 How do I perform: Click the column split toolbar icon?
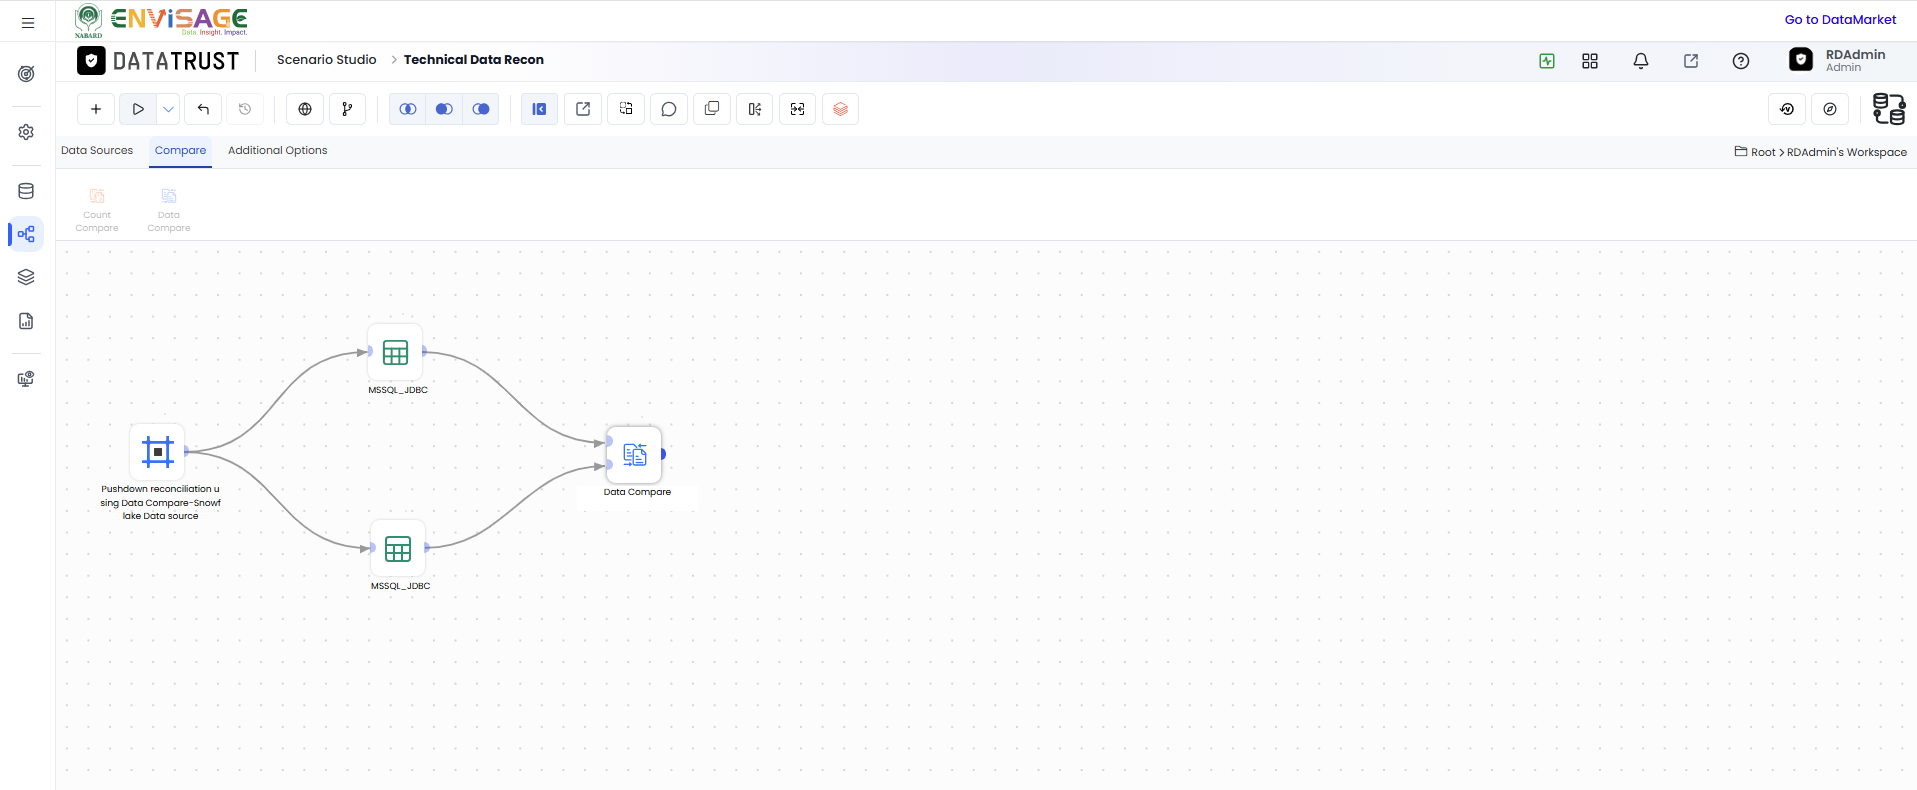click(755, 109)
